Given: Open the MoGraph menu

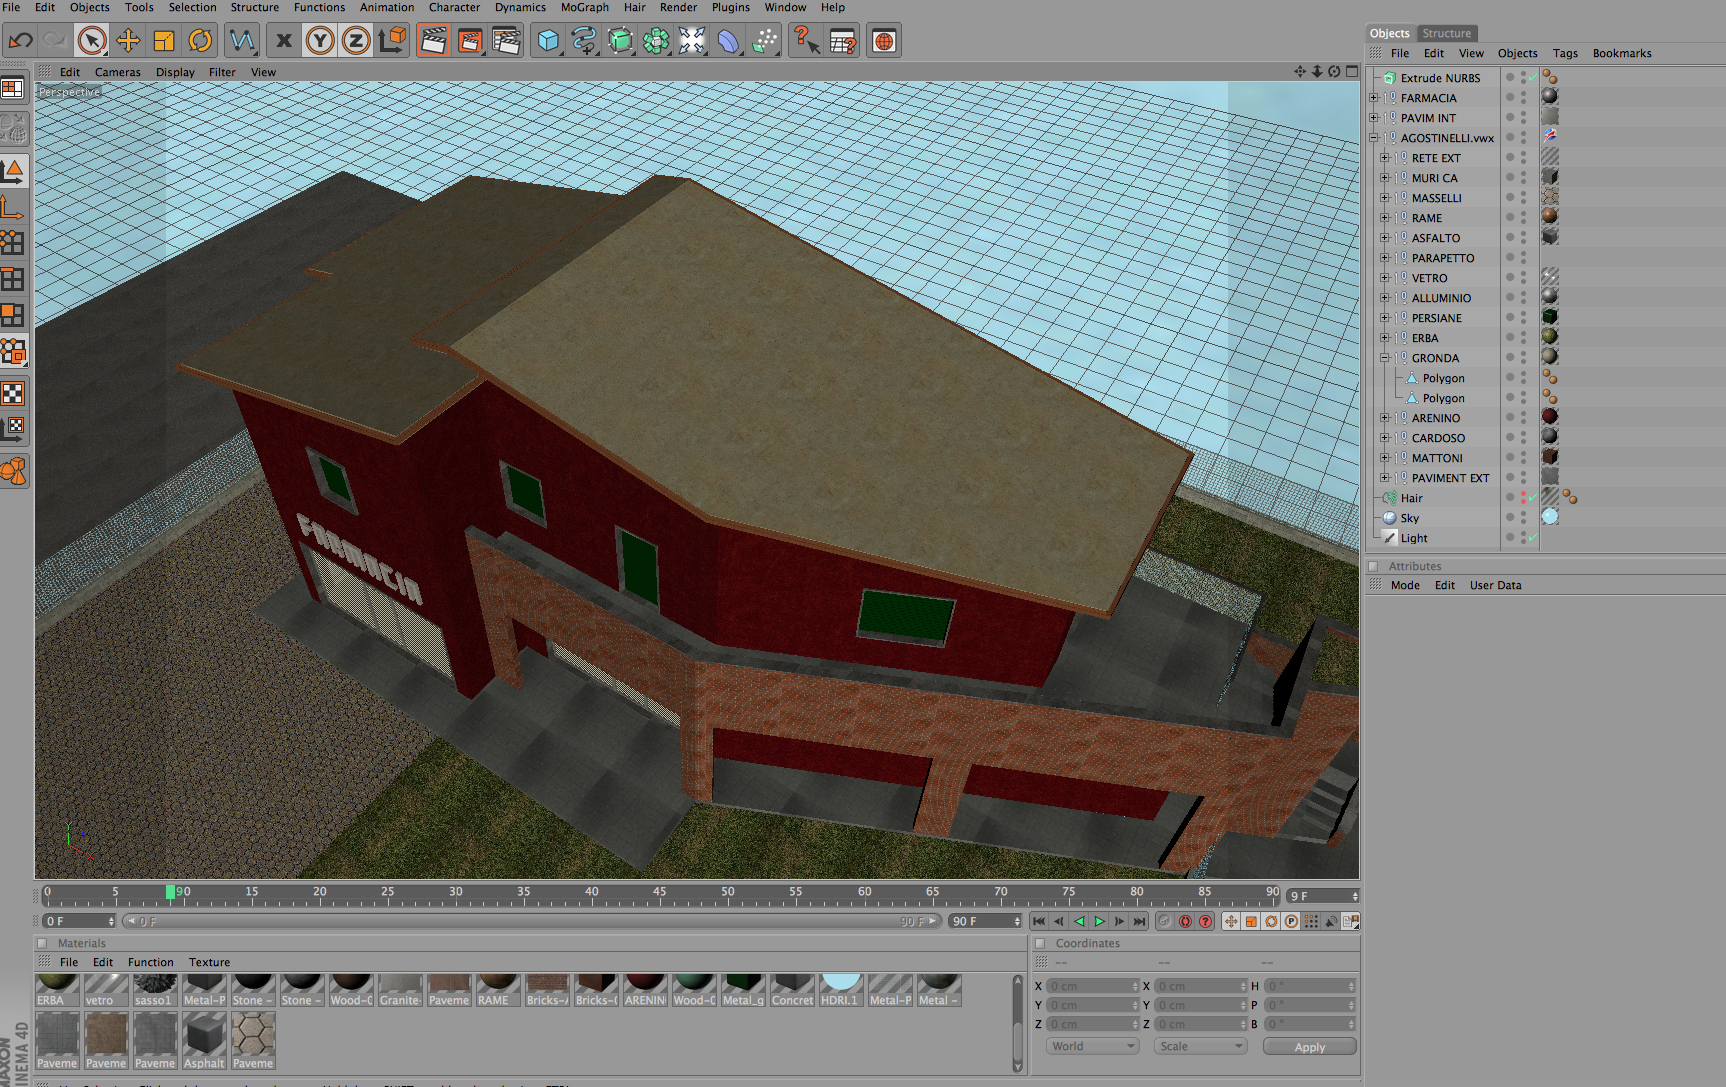Looking at the screenshot, I should 584,7.
